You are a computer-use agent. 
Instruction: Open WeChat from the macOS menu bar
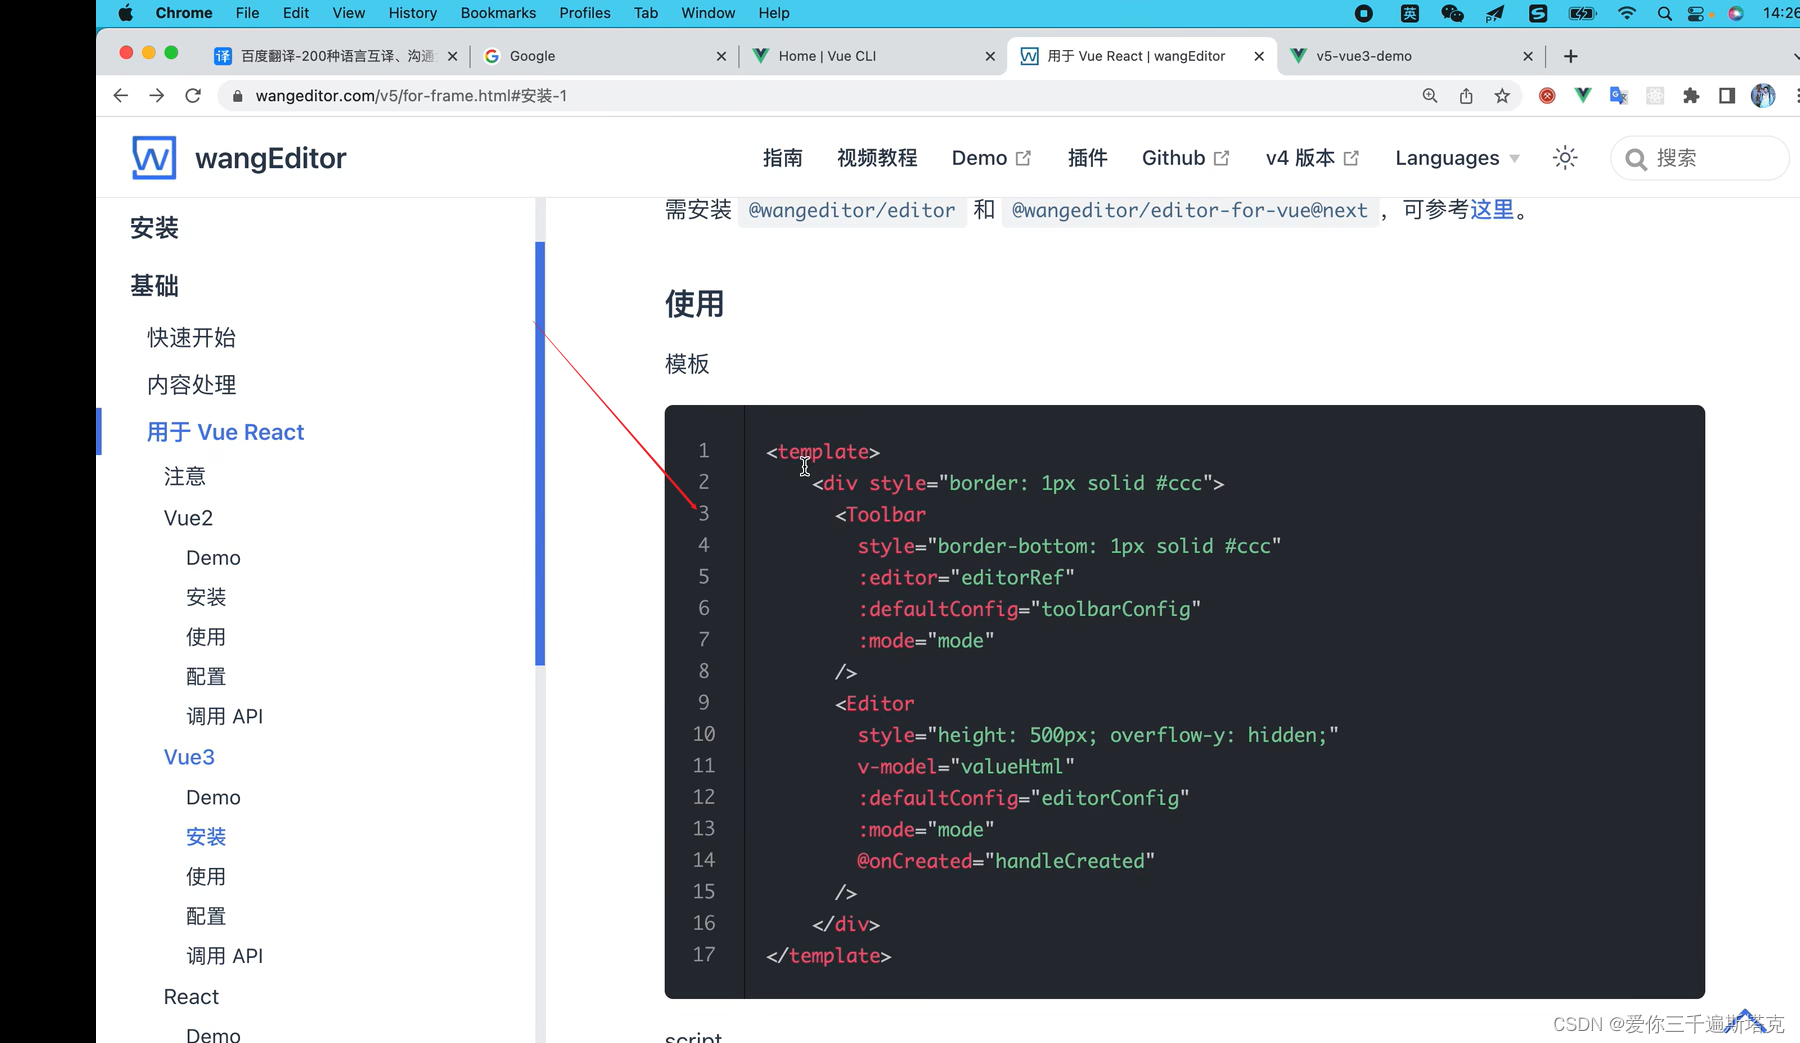click(x=1452, y=13)
